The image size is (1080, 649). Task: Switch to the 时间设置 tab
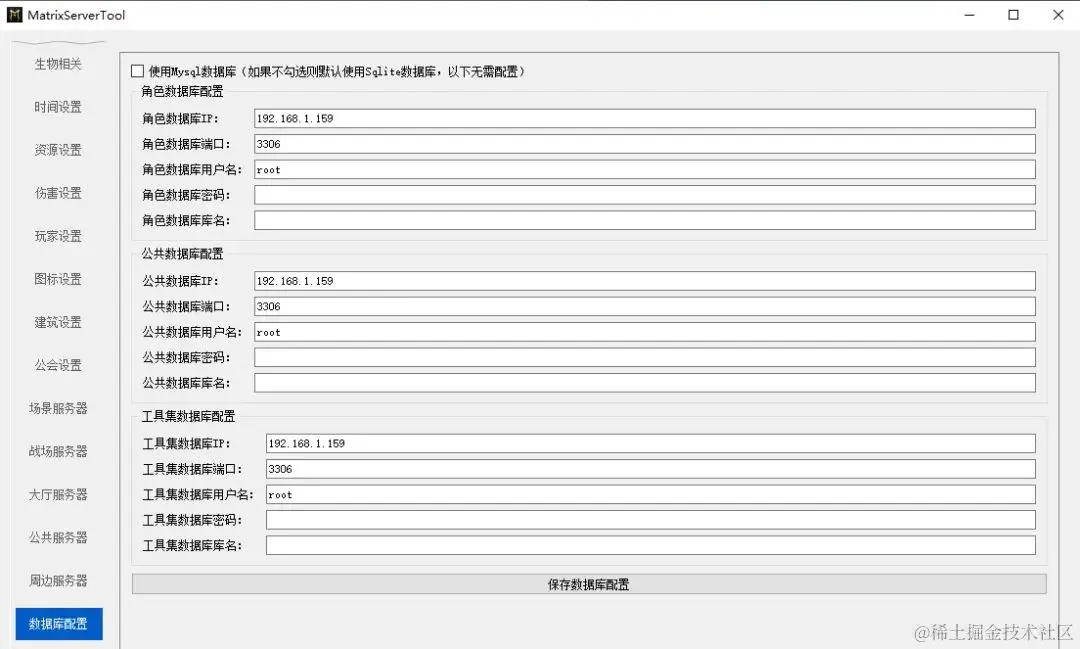pyautogui.click(x=59, y=107)
